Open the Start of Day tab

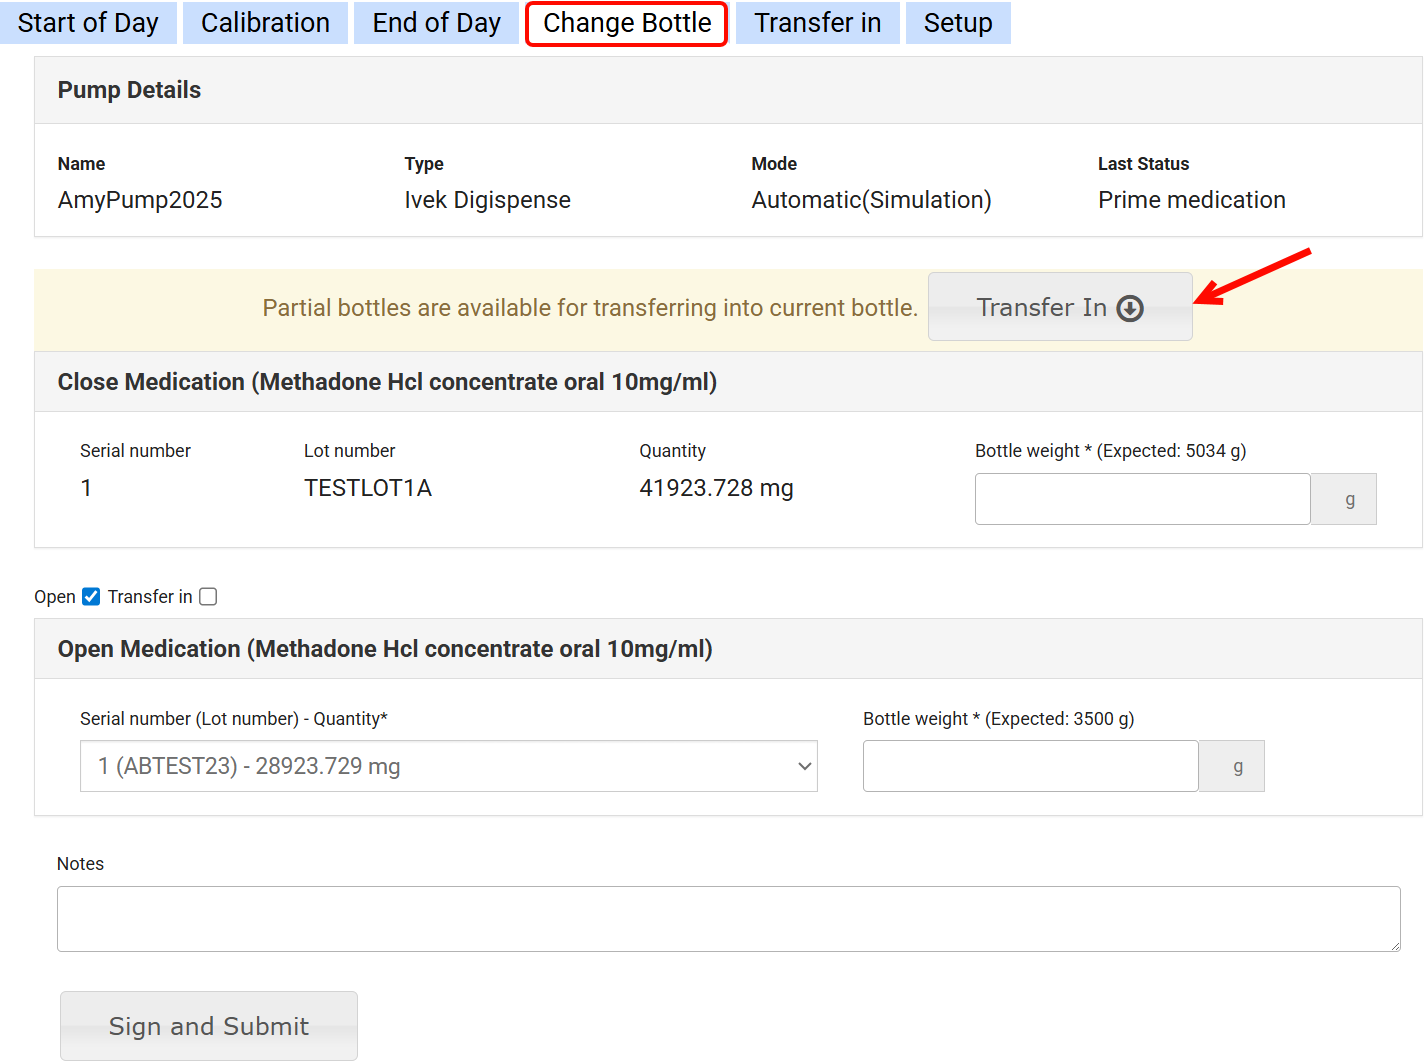point(88,23)
